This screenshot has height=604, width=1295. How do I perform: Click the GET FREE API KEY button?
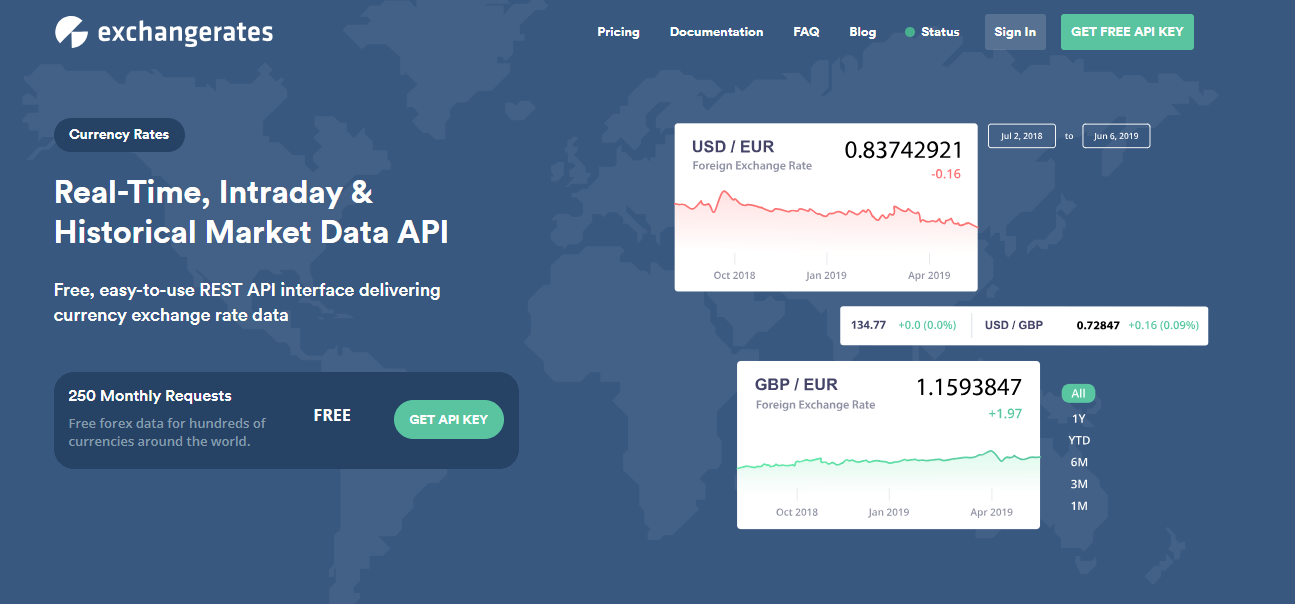pyautogui.click(x=1126, y=32)
